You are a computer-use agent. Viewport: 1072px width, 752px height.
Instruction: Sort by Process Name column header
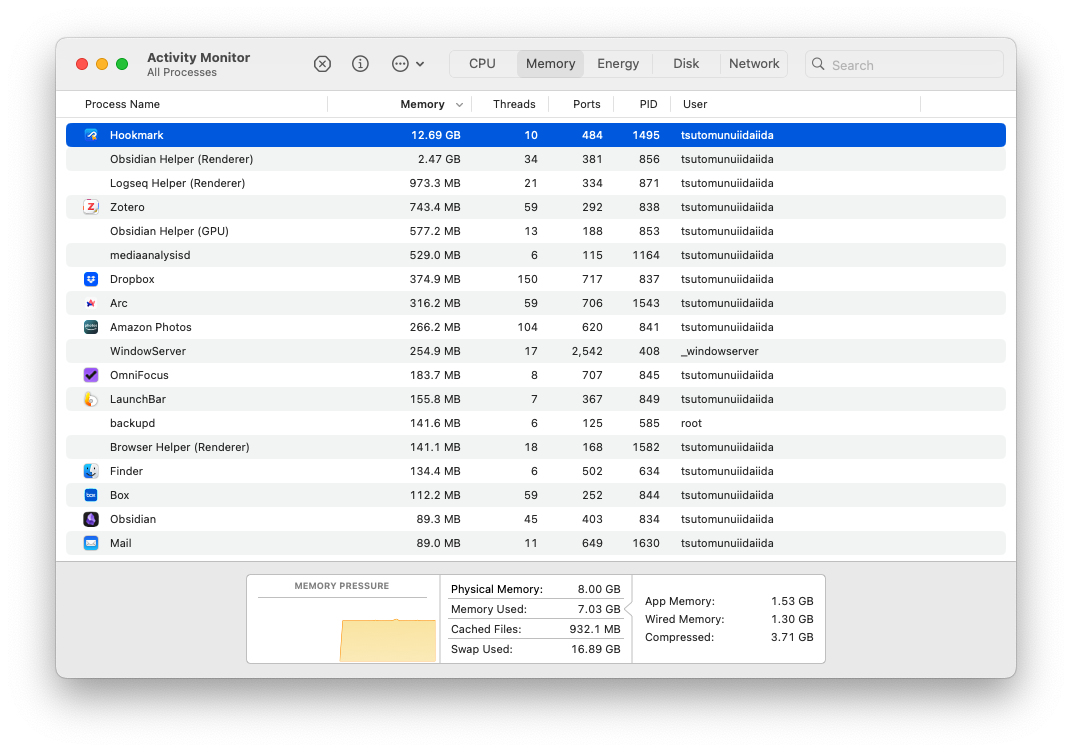(122, 104)
